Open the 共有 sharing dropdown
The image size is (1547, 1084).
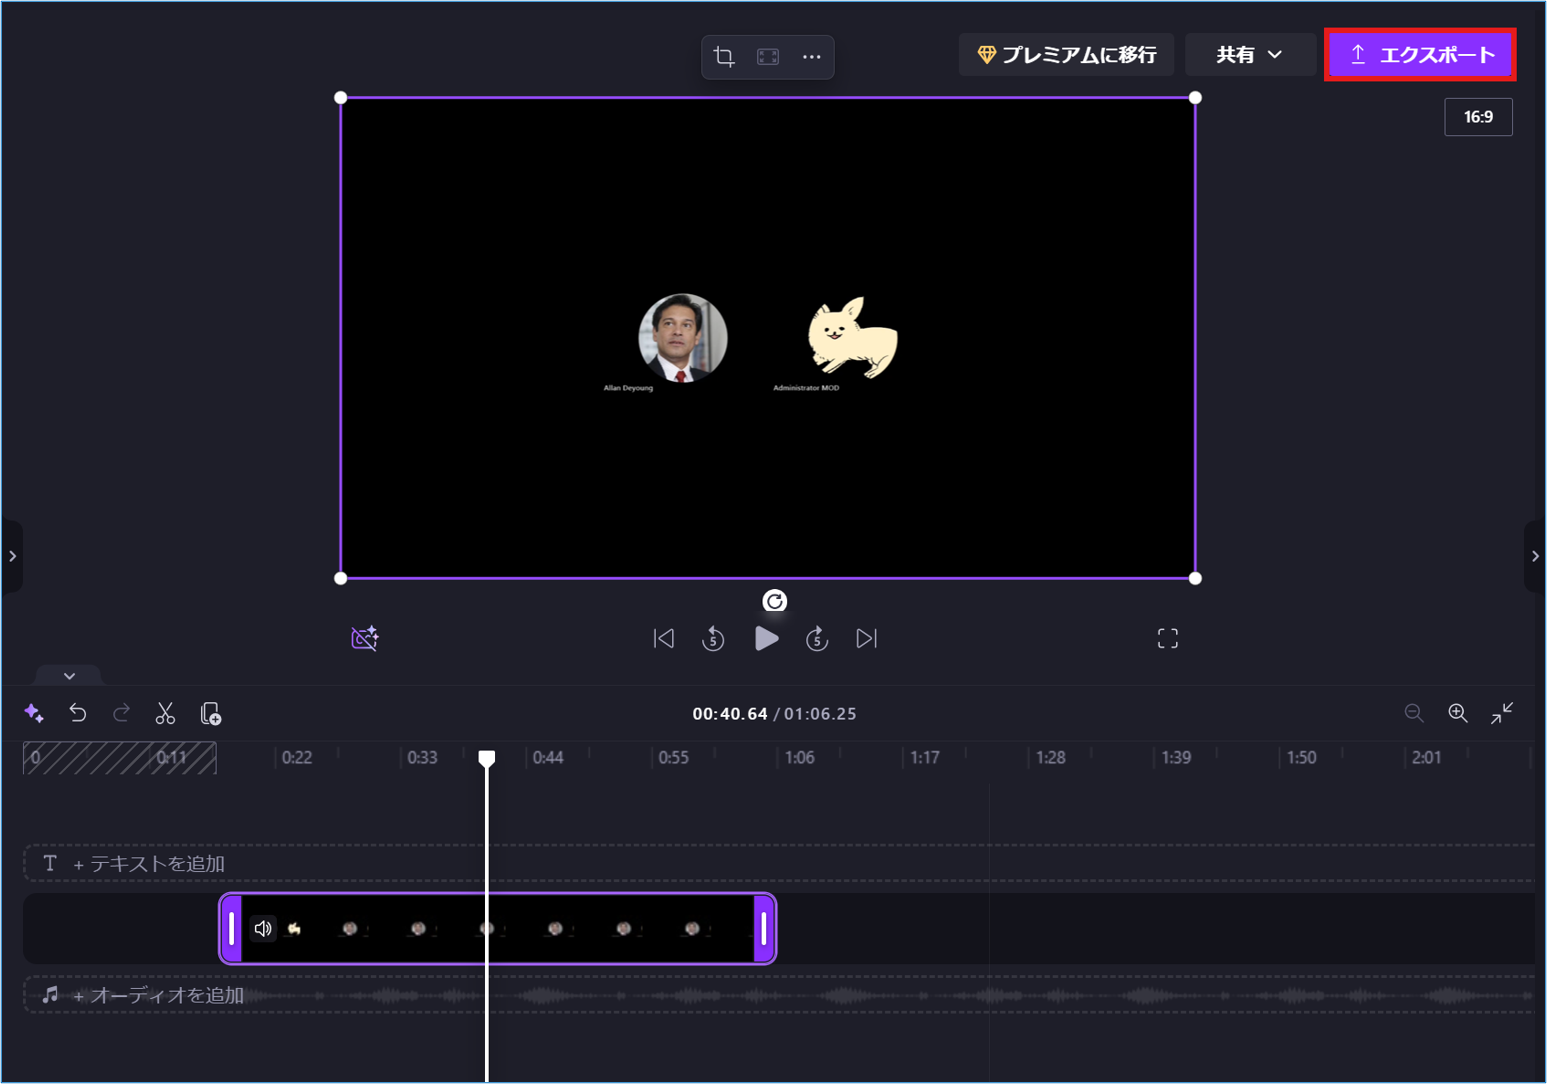tap(1249, 54)
